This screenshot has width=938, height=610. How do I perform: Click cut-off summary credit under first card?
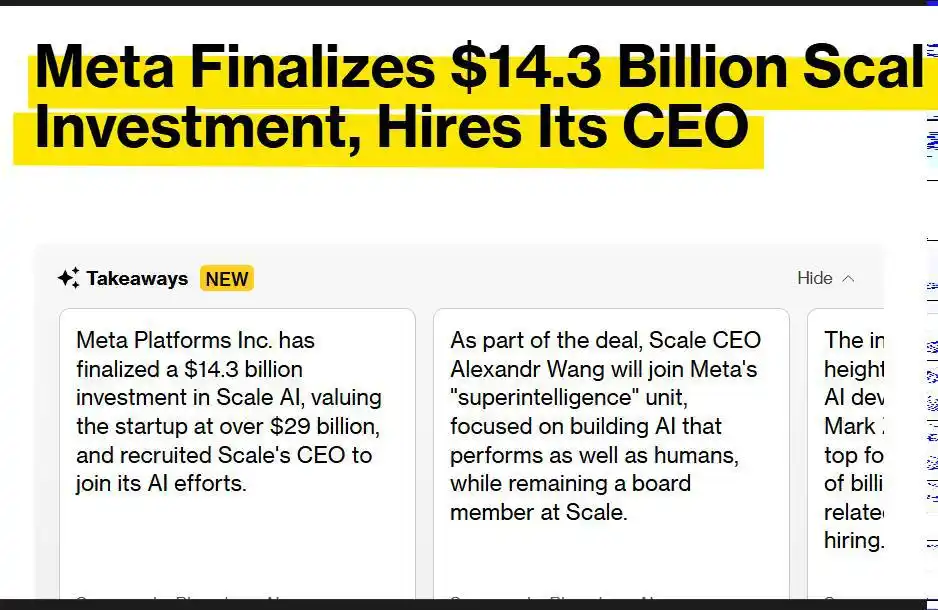(179, 596)
